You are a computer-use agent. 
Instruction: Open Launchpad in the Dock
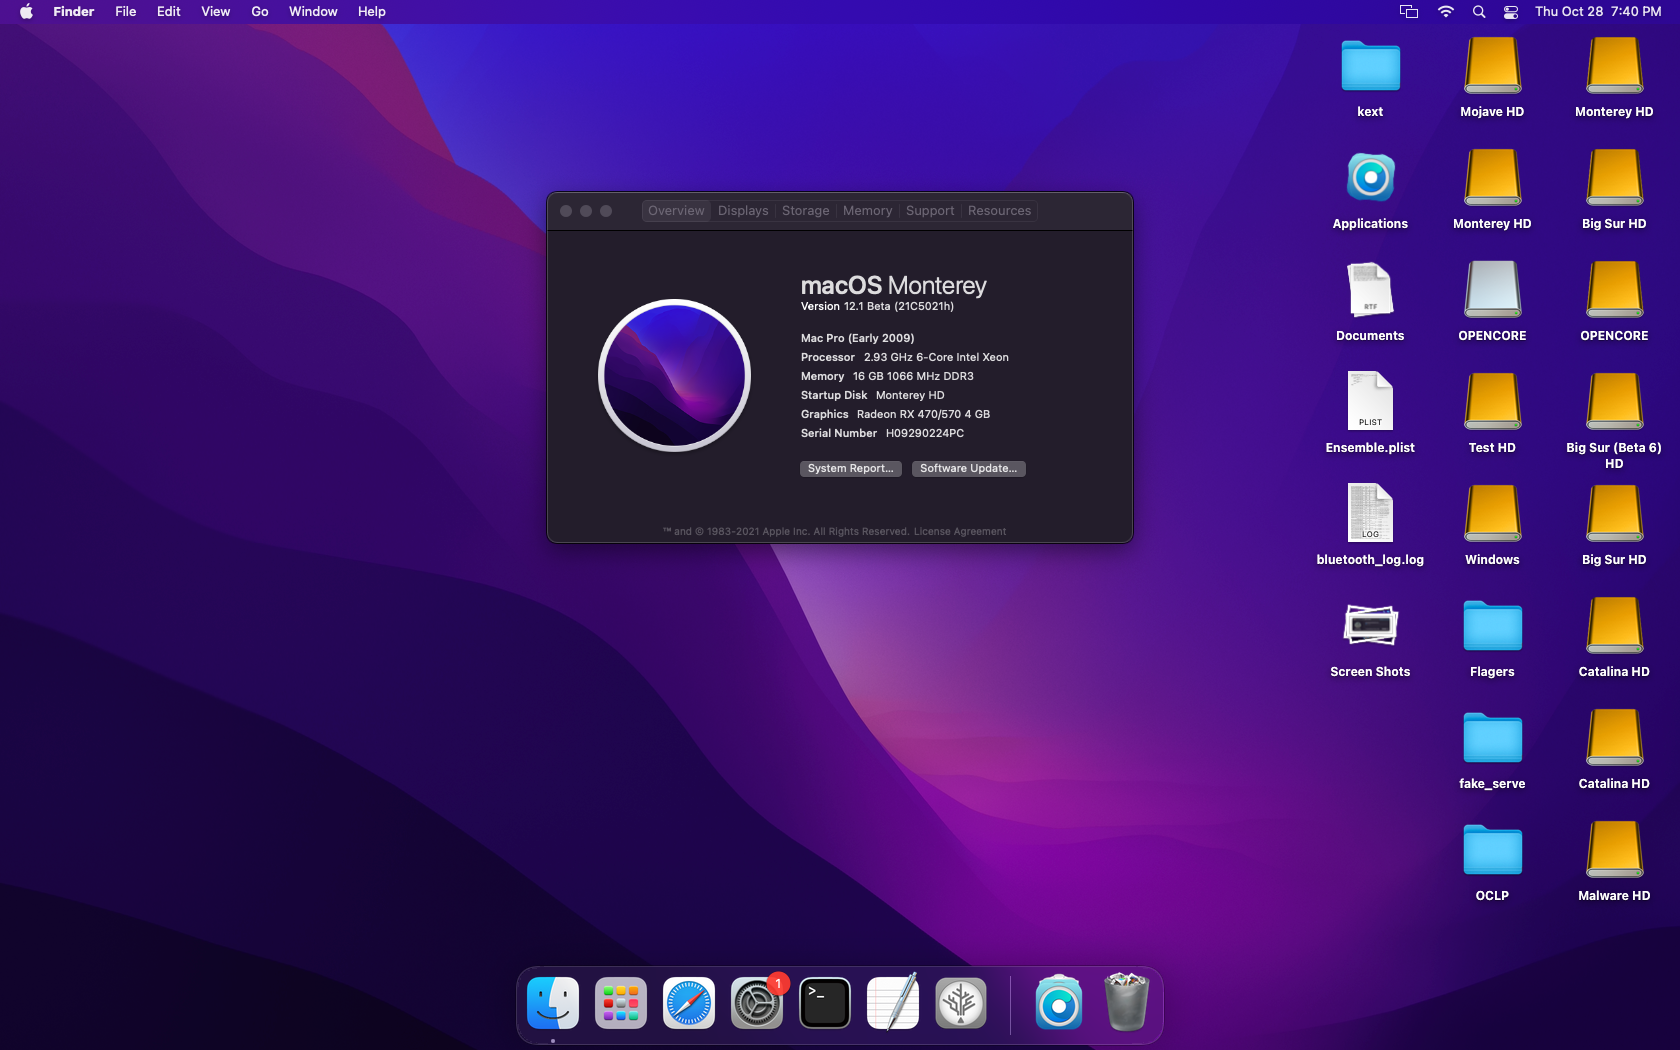(621, 1003)
